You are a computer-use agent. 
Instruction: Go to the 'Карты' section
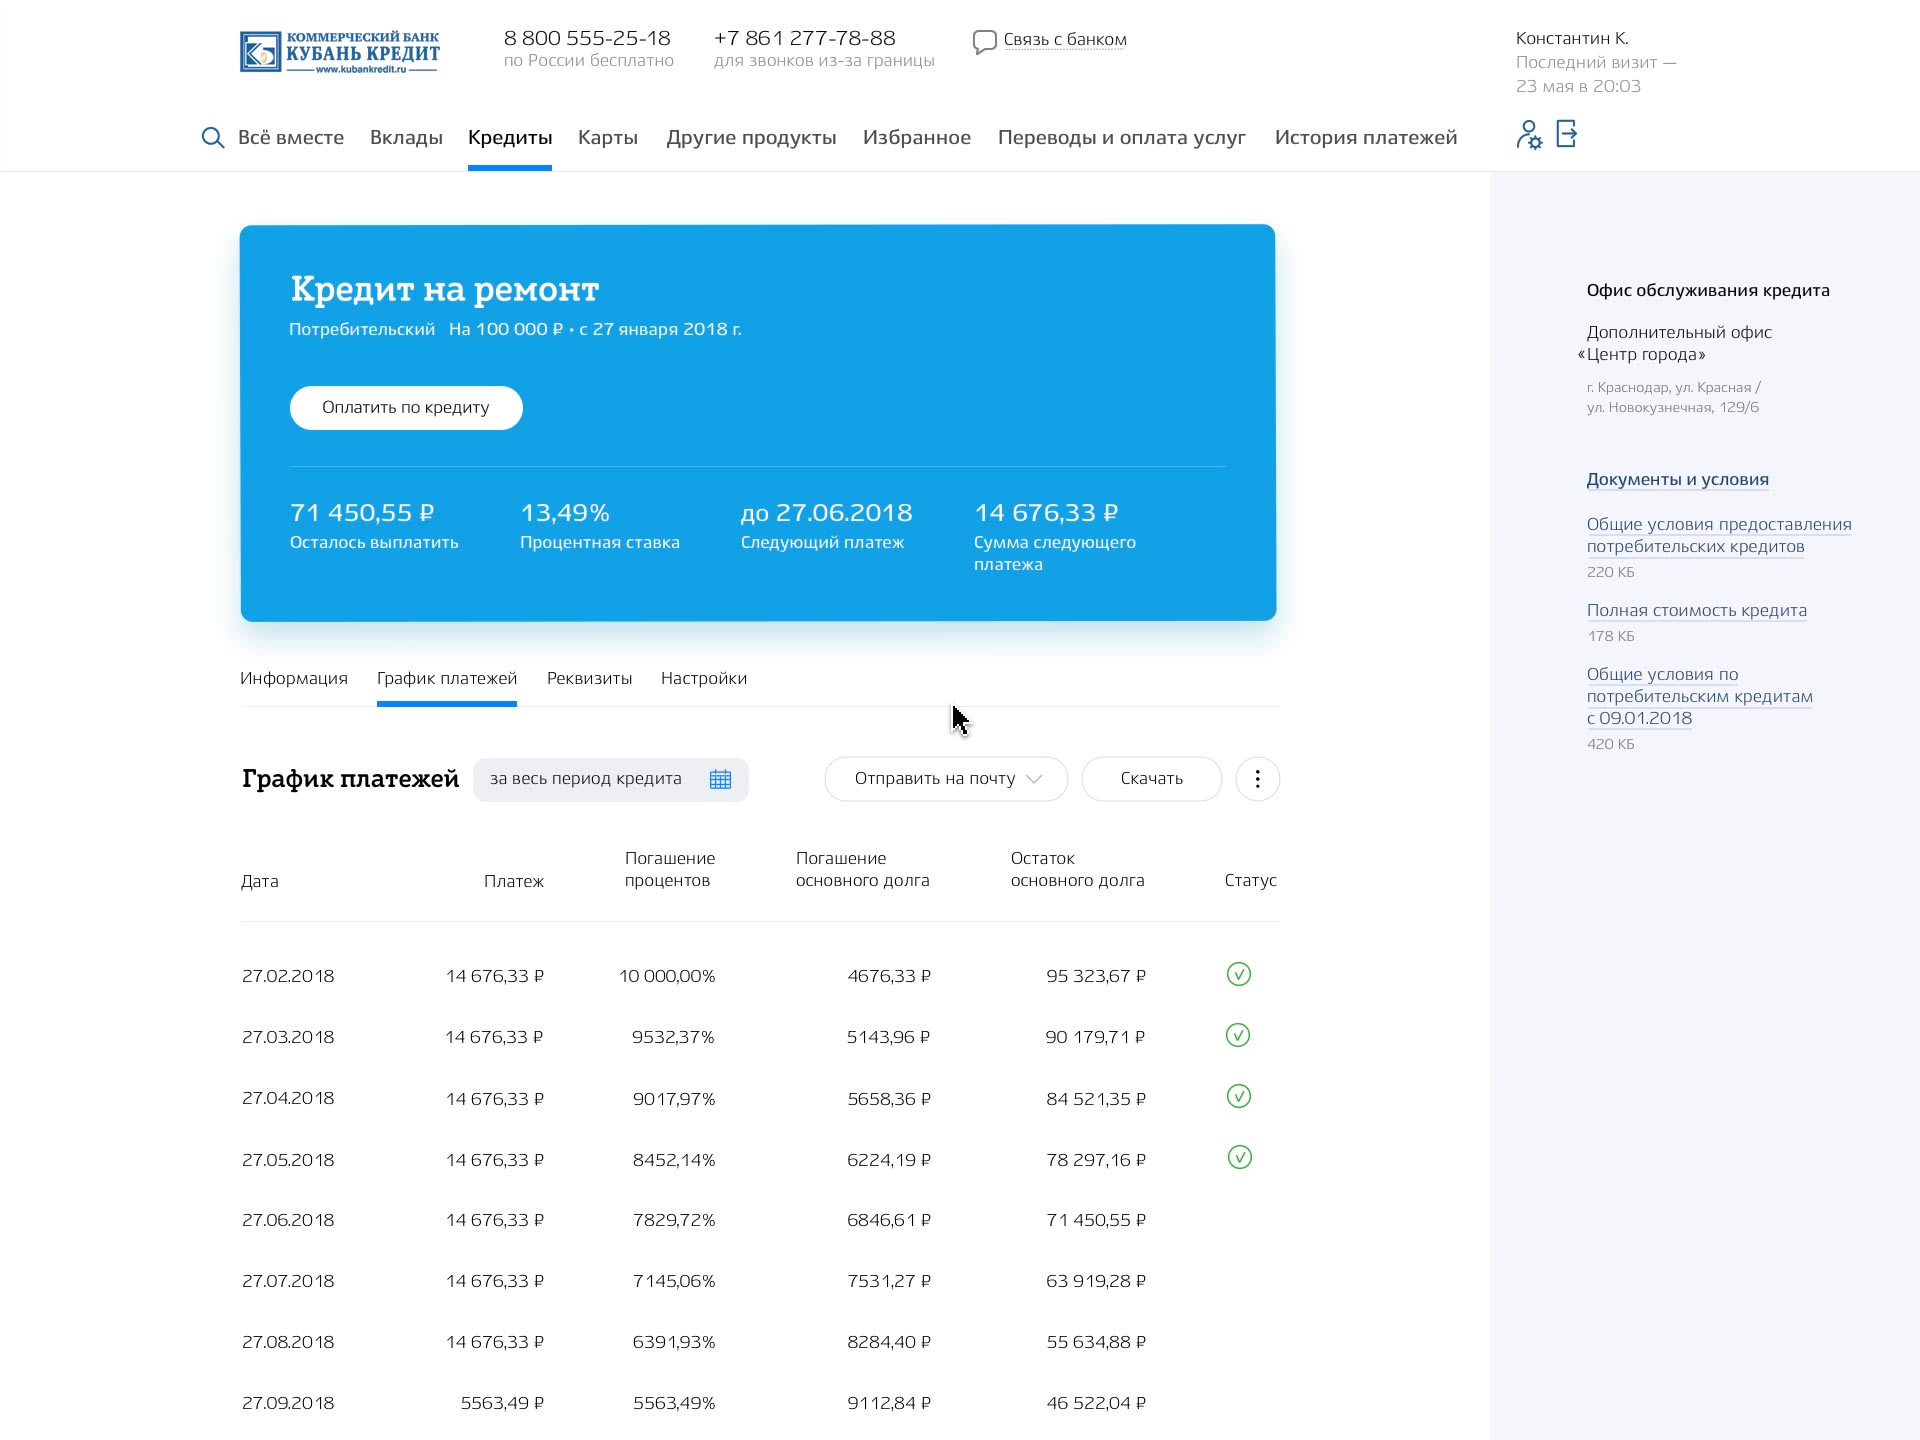608,138
